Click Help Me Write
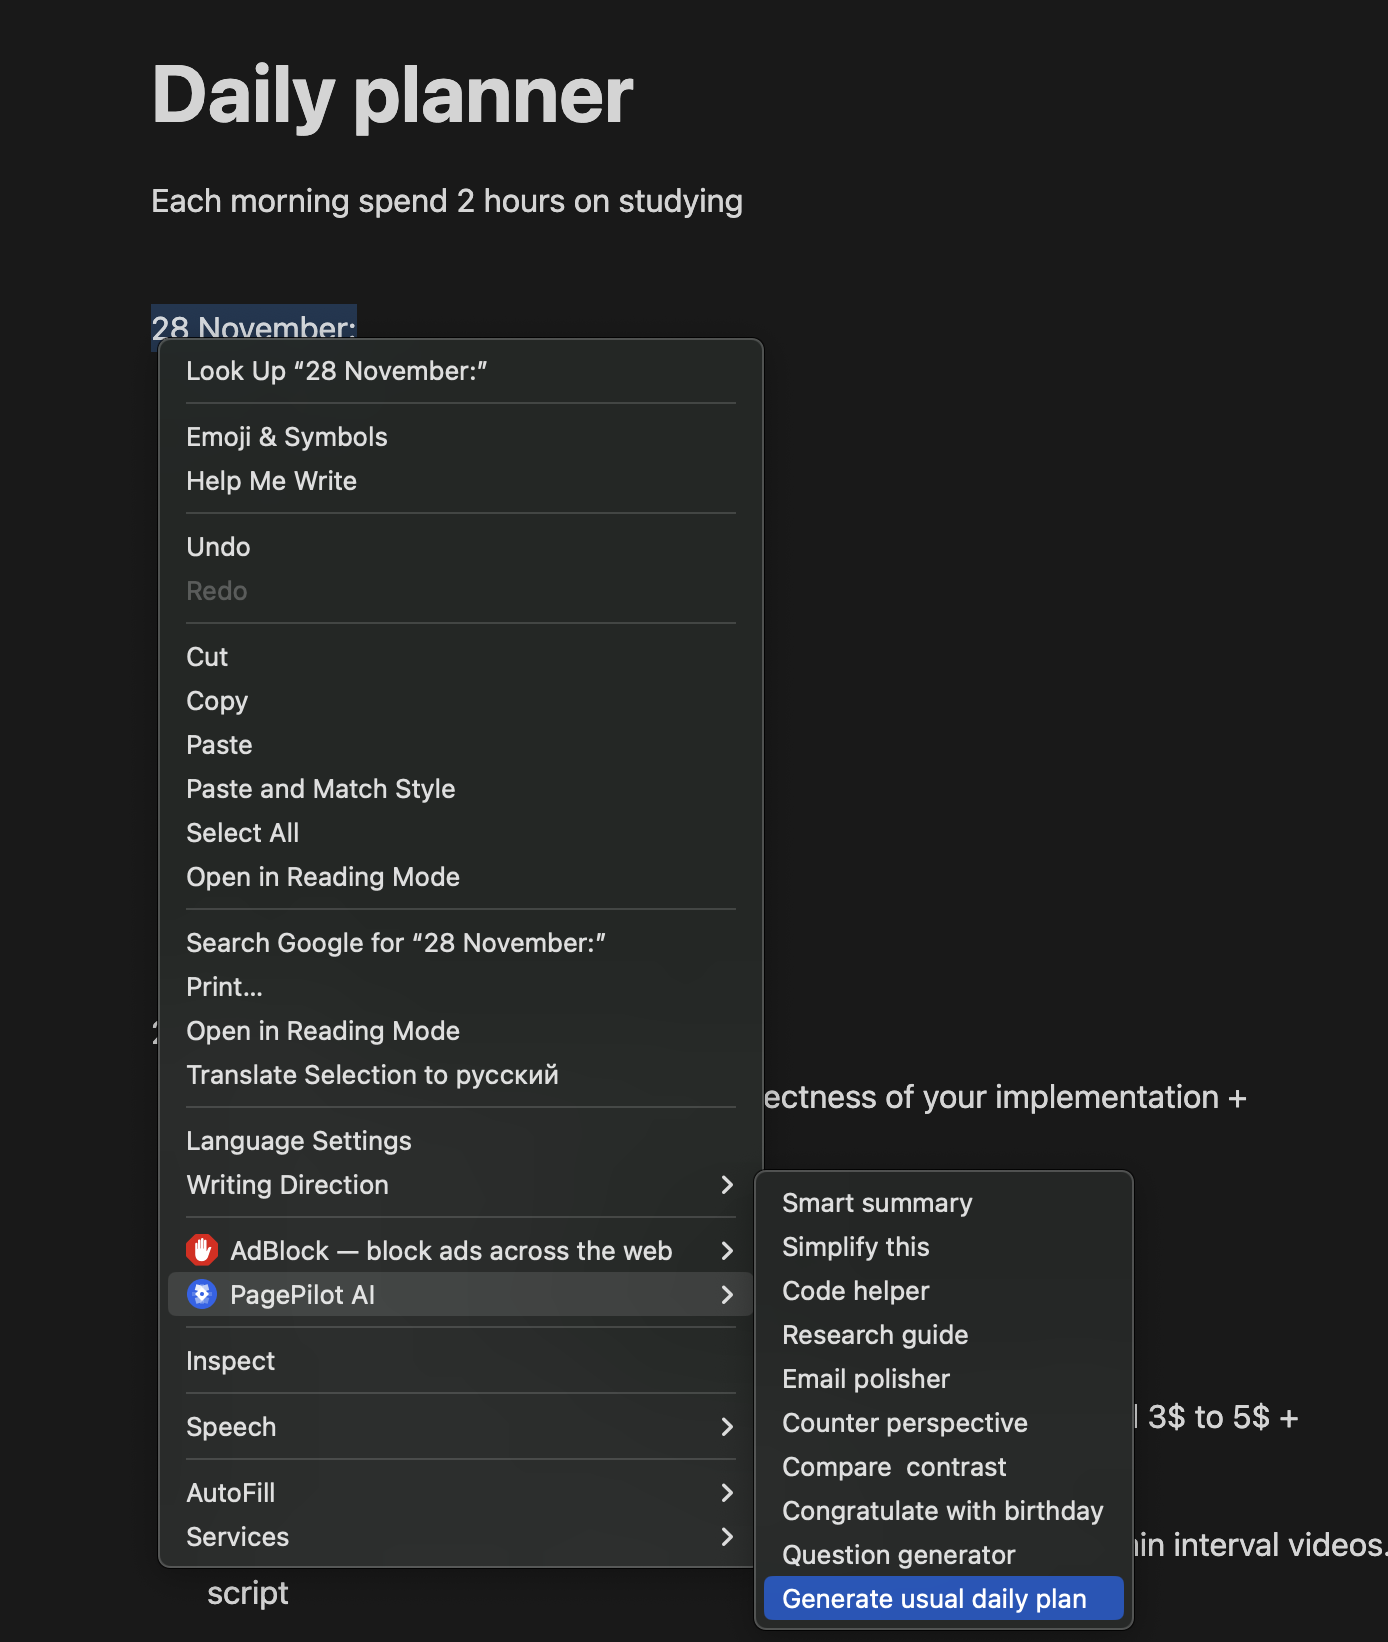The width and height of the screenshot is (1388, 1642). click(x=272, y=481)
